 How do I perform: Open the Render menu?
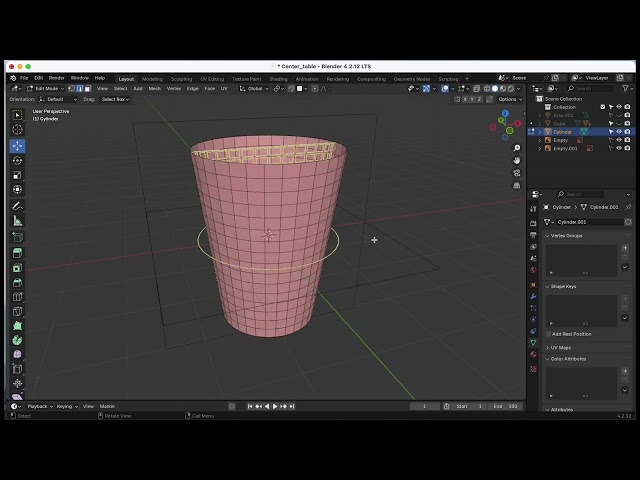57,78
